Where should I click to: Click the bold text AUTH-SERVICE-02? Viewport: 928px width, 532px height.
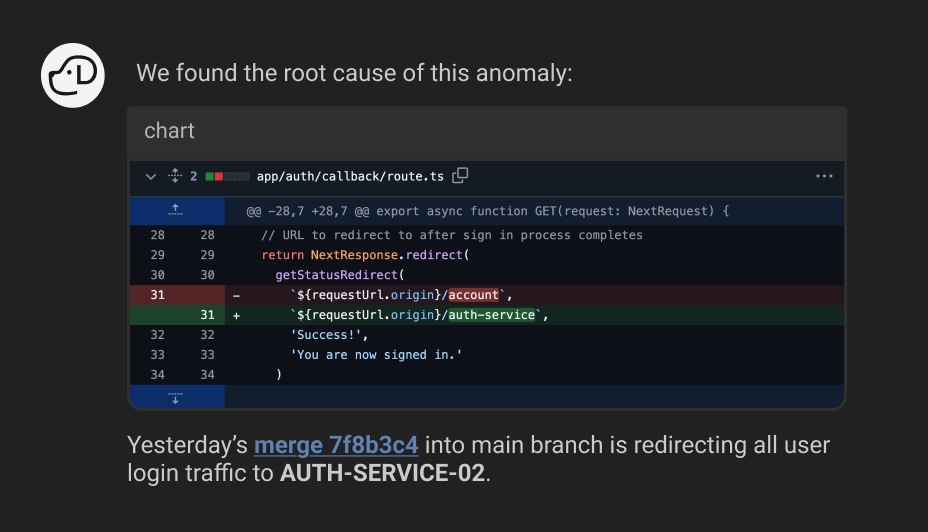coord(382,473)
